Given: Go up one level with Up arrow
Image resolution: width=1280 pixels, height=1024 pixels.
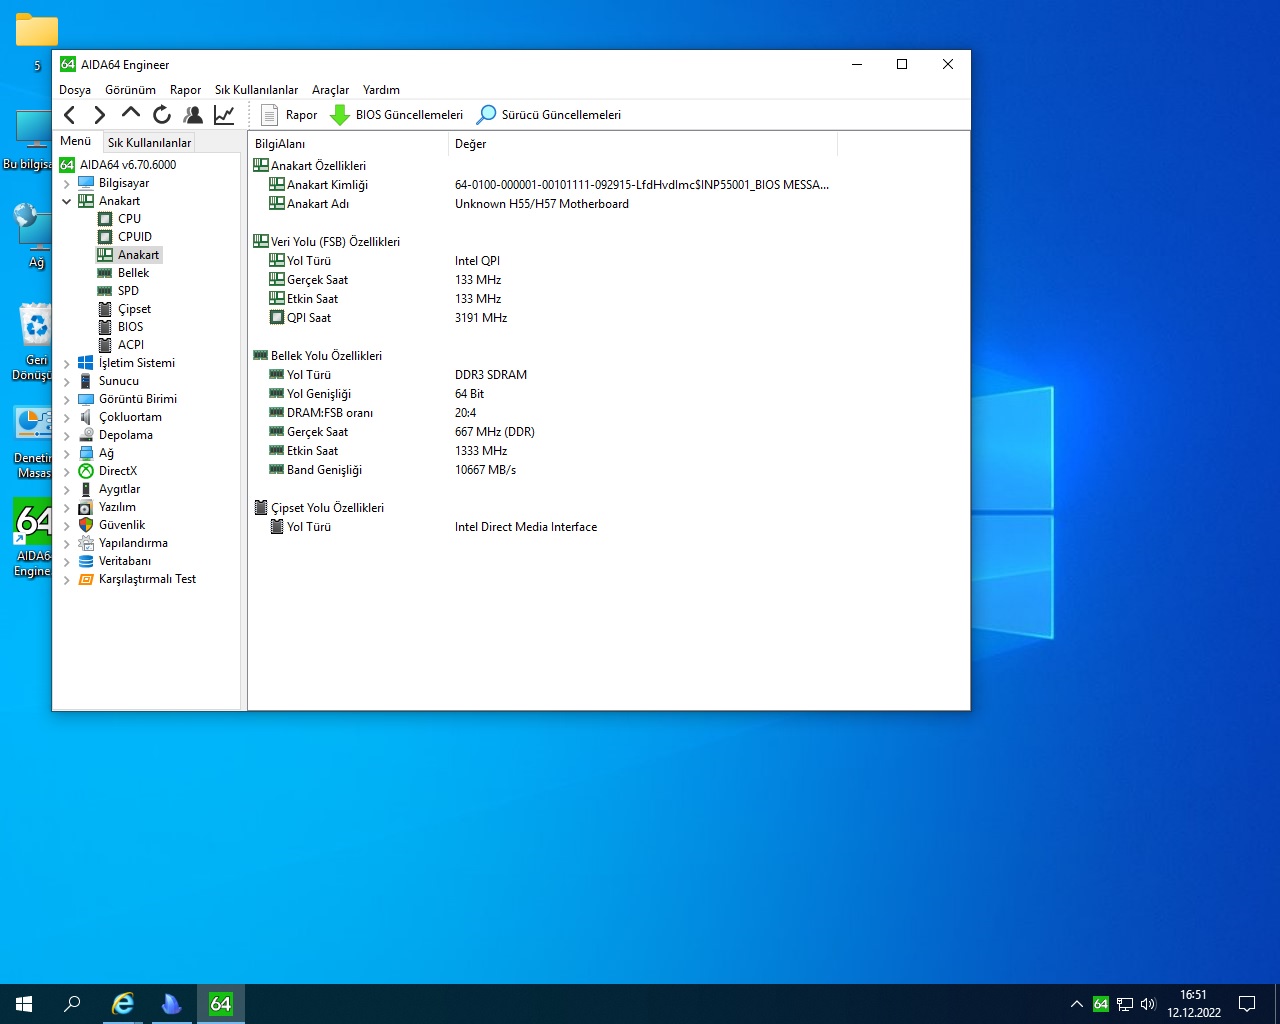Looking at the screenshot, I should [x=130, y=114].
